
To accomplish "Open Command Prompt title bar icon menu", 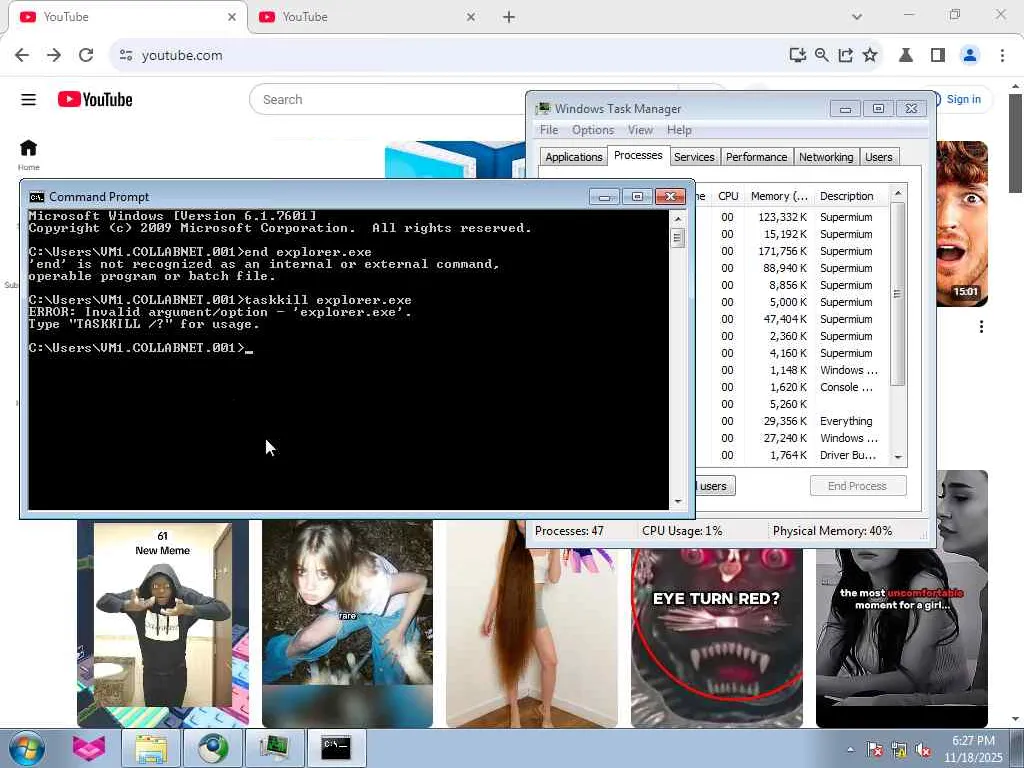I will pos(37,197).
